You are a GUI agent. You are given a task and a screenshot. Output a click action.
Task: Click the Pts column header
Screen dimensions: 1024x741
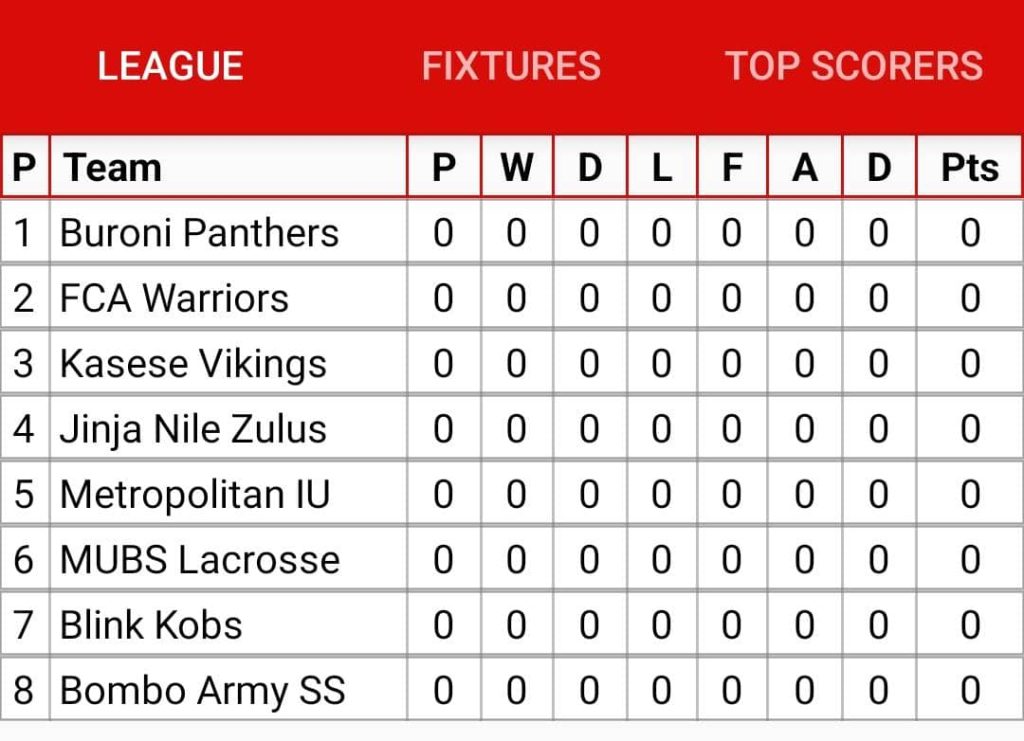click(970, 168)
